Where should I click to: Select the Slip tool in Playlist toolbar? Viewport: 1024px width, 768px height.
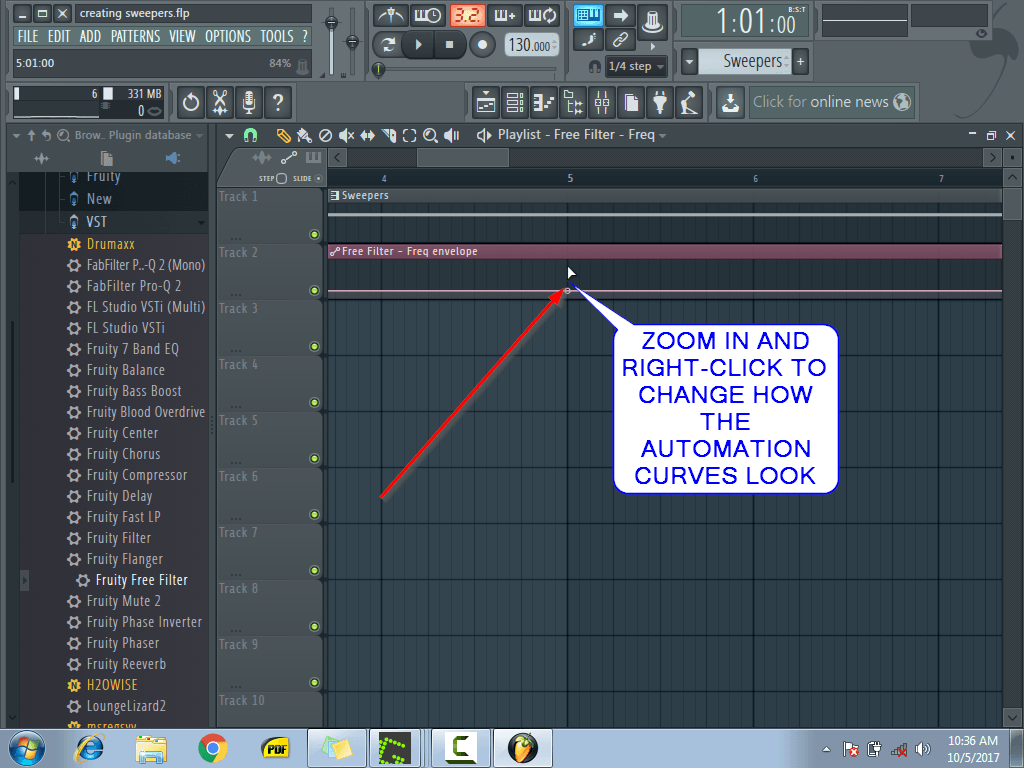(x=368, y=136)
